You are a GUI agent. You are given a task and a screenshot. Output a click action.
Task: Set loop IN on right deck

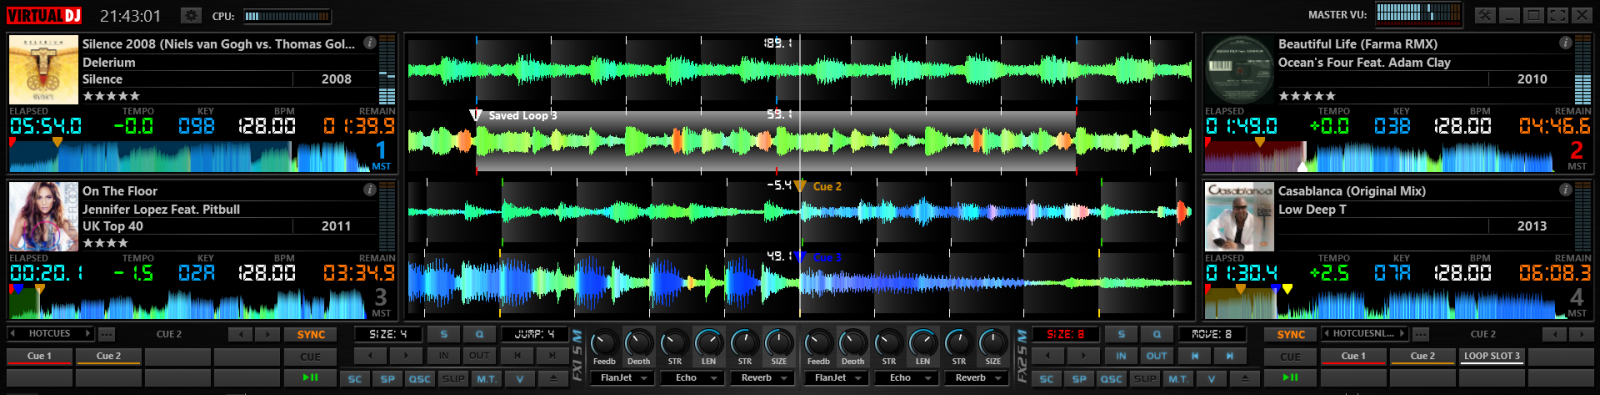coord(1121,355)
